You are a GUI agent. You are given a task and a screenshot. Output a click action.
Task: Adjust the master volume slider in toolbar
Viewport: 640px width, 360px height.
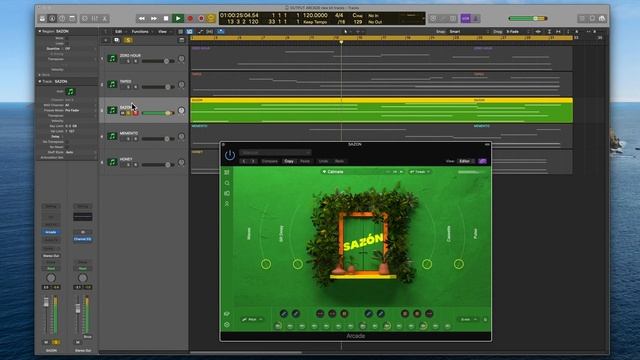point(528,18)
